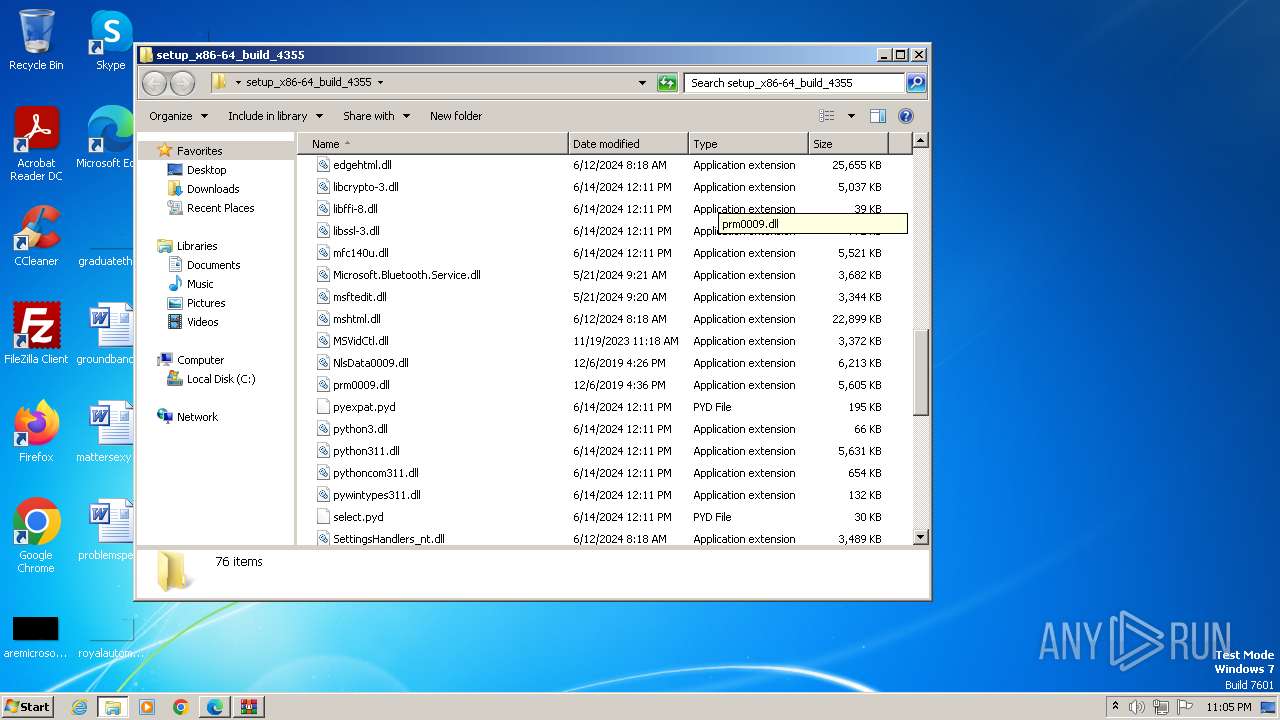The height and width of the screenshot is (720, 1280).
Task: Open Google Chrome desktop shortcut
Action: click(x=36, y=535)
